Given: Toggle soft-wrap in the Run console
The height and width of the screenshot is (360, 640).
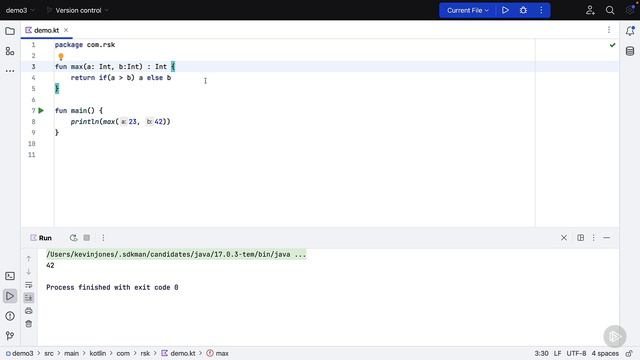Looking at the screenshot, I should coord(29,285).
